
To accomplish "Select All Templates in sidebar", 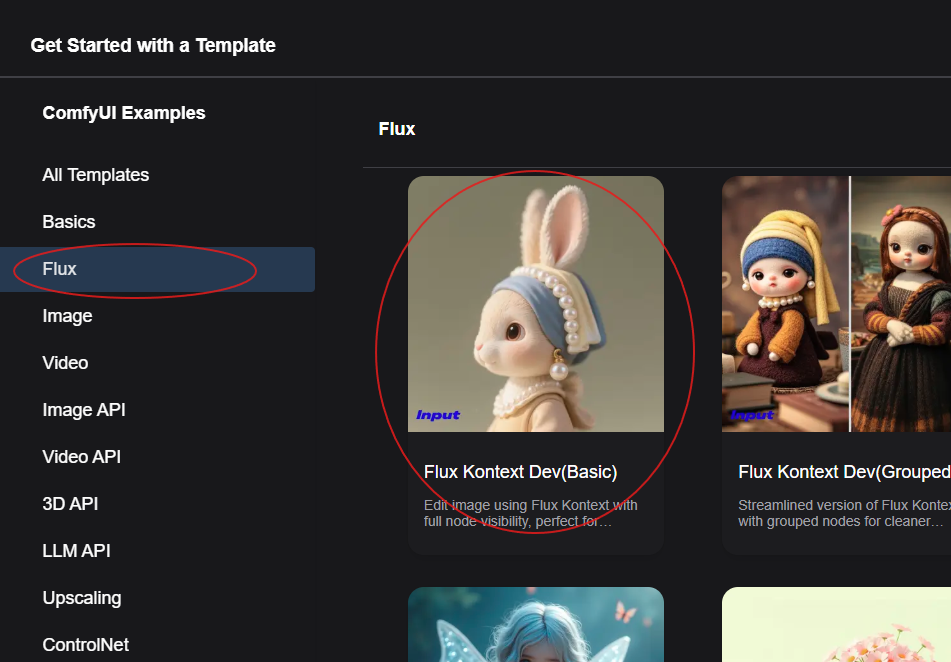I will point(96,175).
